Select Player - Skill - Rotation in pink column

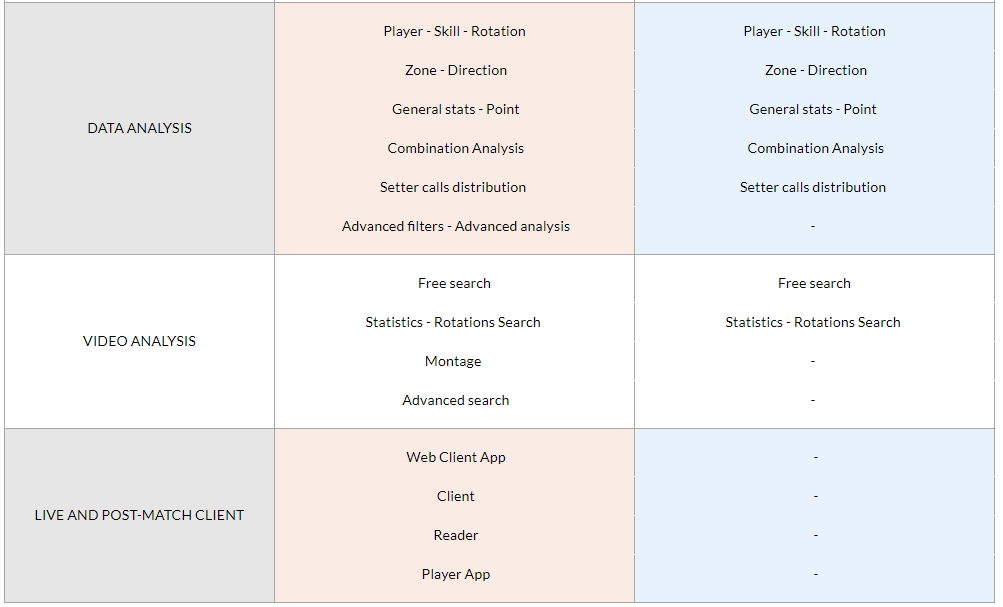click(x=455, y=31)
